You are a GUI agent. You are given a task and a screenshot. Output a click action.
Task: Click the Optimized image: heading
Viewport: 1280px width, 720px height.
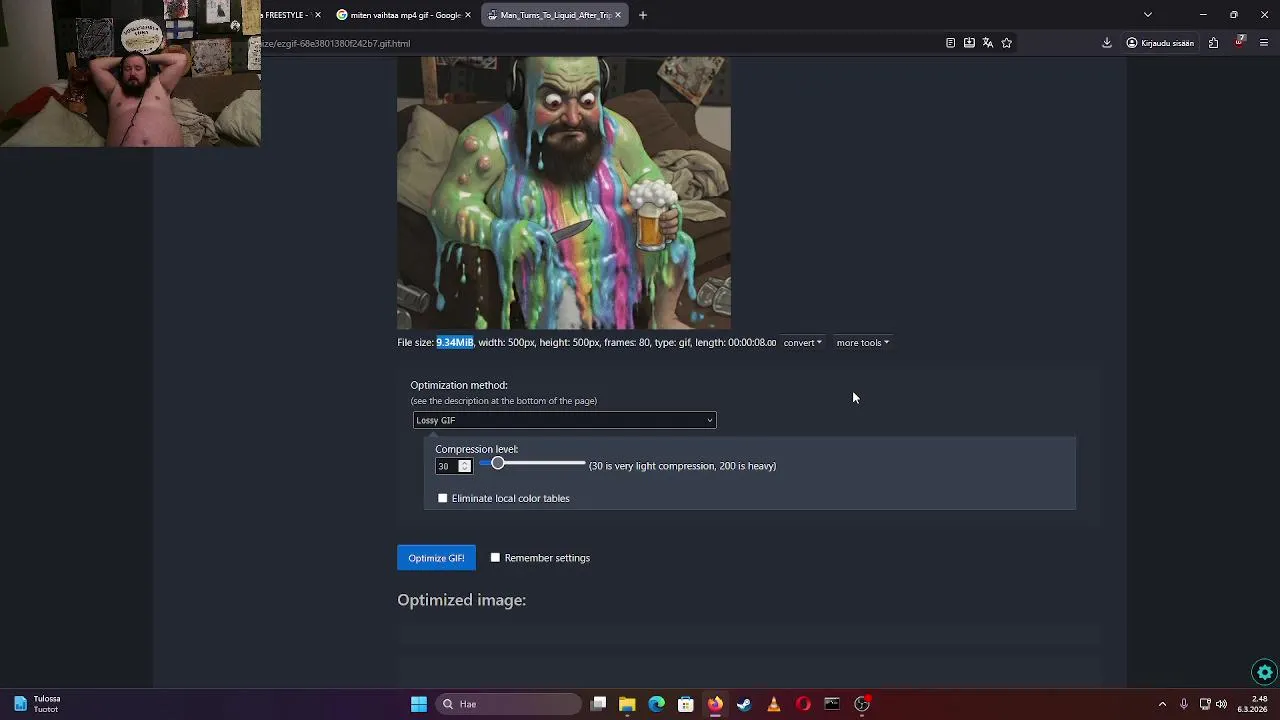coord(461,600)
